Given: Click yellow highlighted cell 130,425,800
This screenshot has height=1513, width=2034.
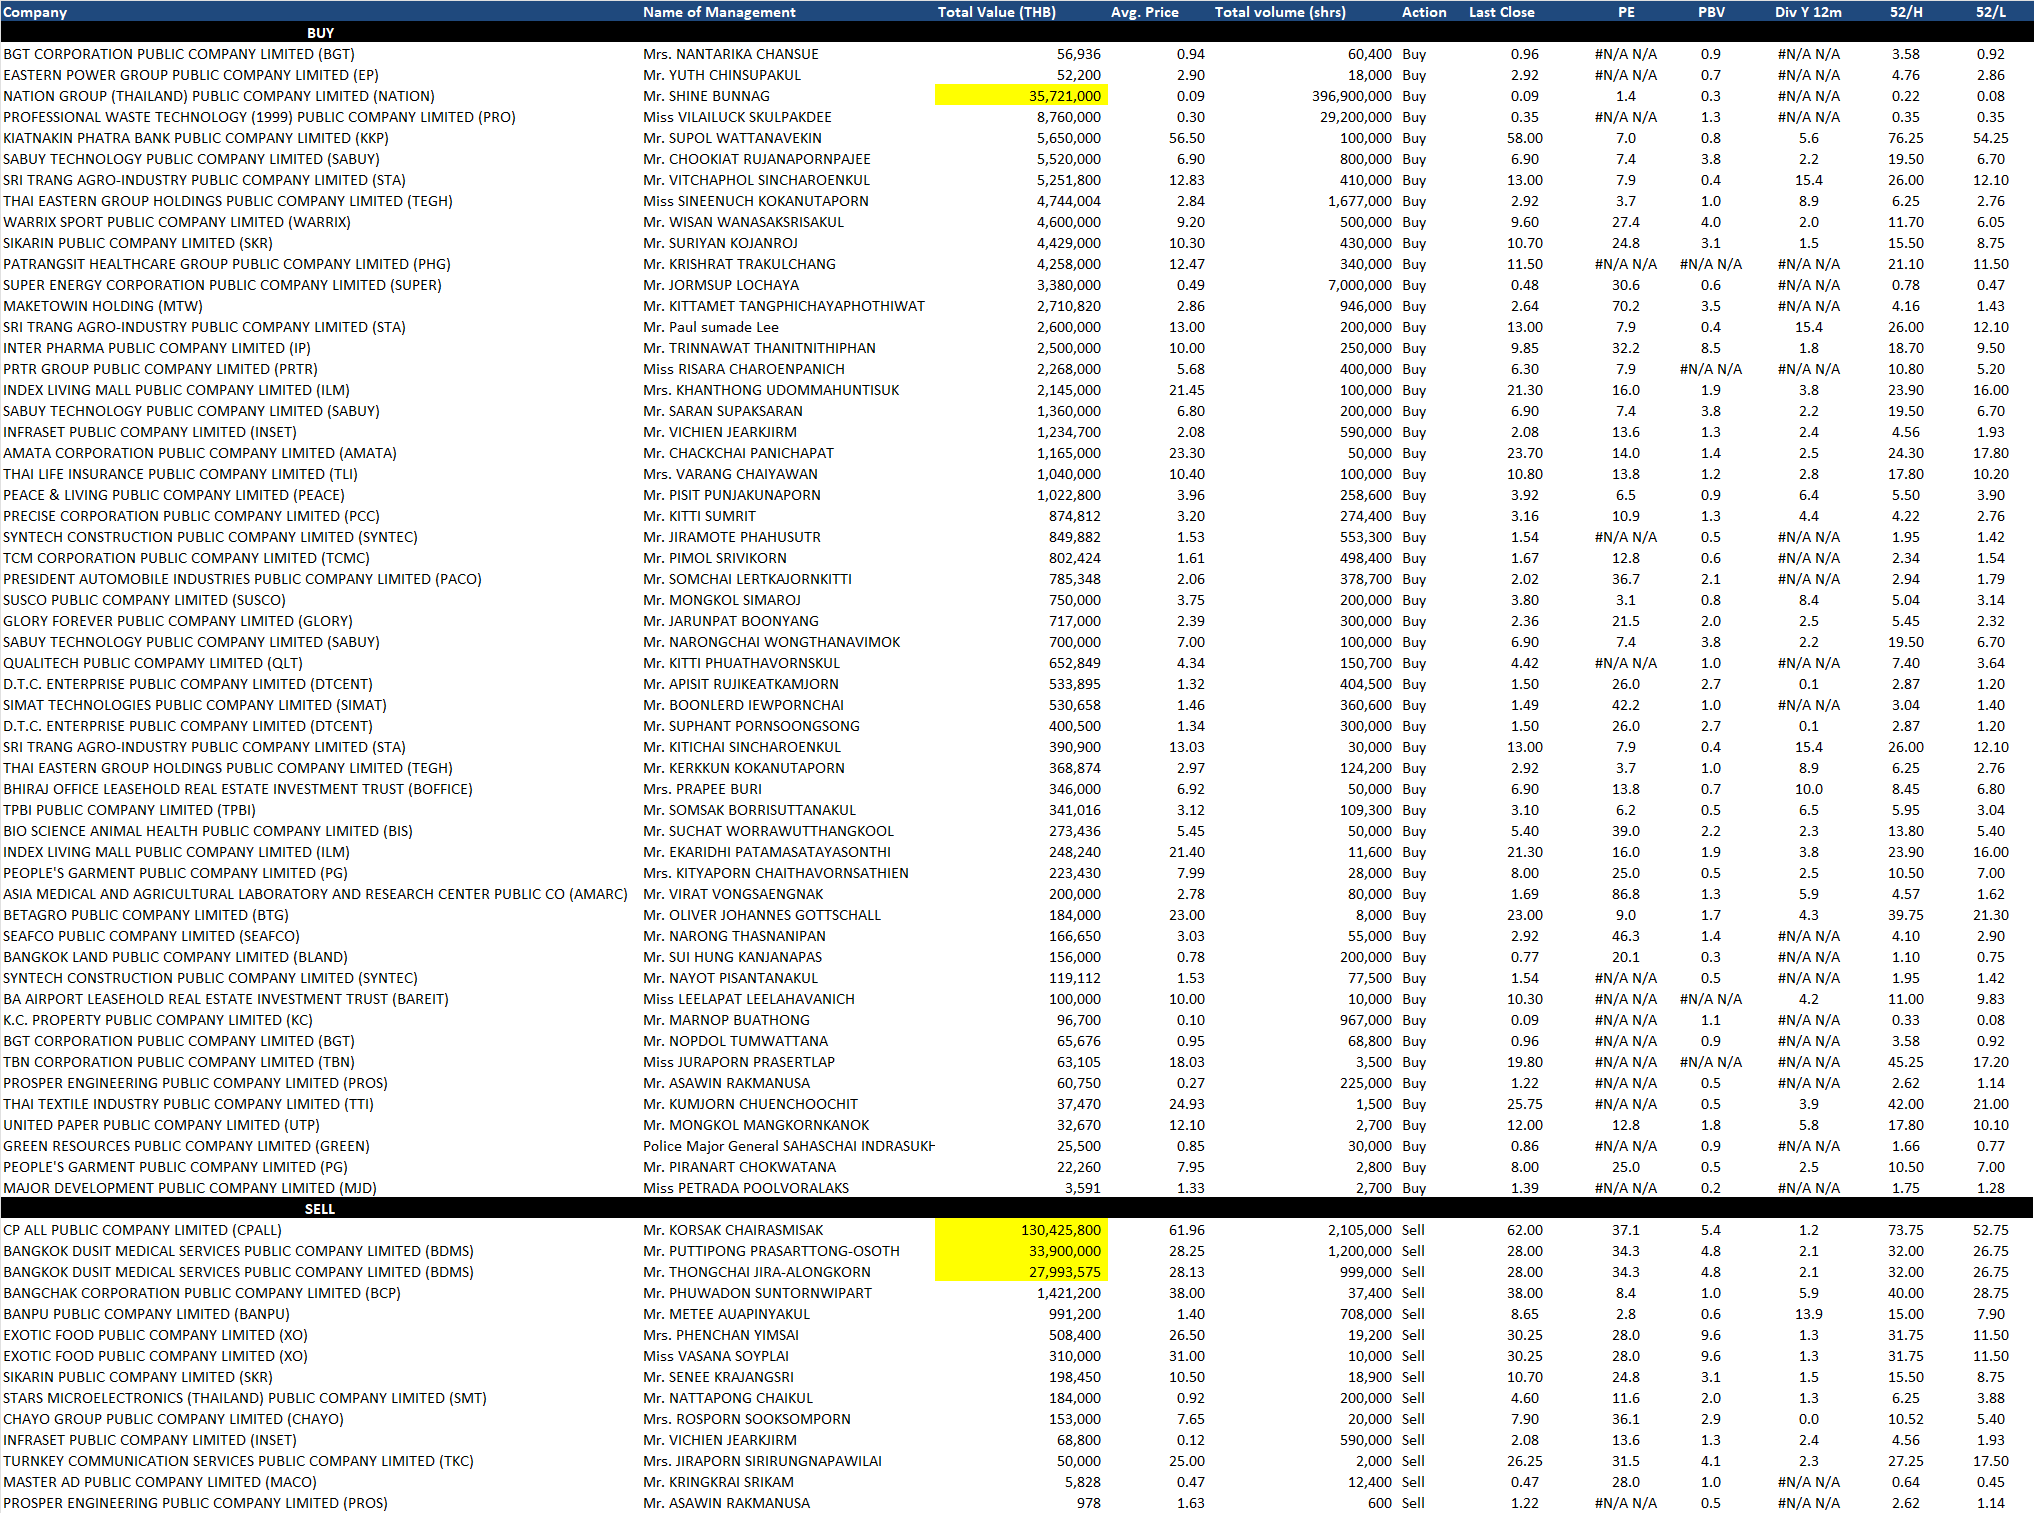Looking at the screenshot, I should [1021, 1230].
